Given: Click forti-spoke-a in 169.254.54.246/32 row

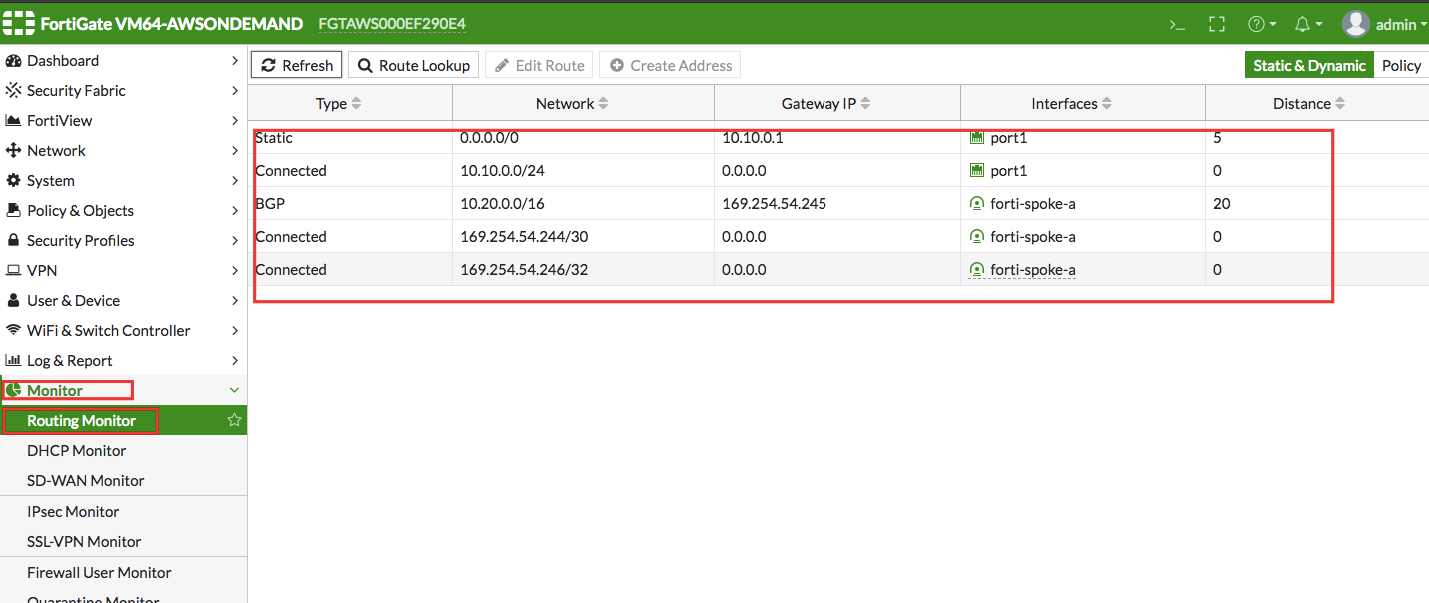Looking at the screenshot, I should coord(1023,270).
